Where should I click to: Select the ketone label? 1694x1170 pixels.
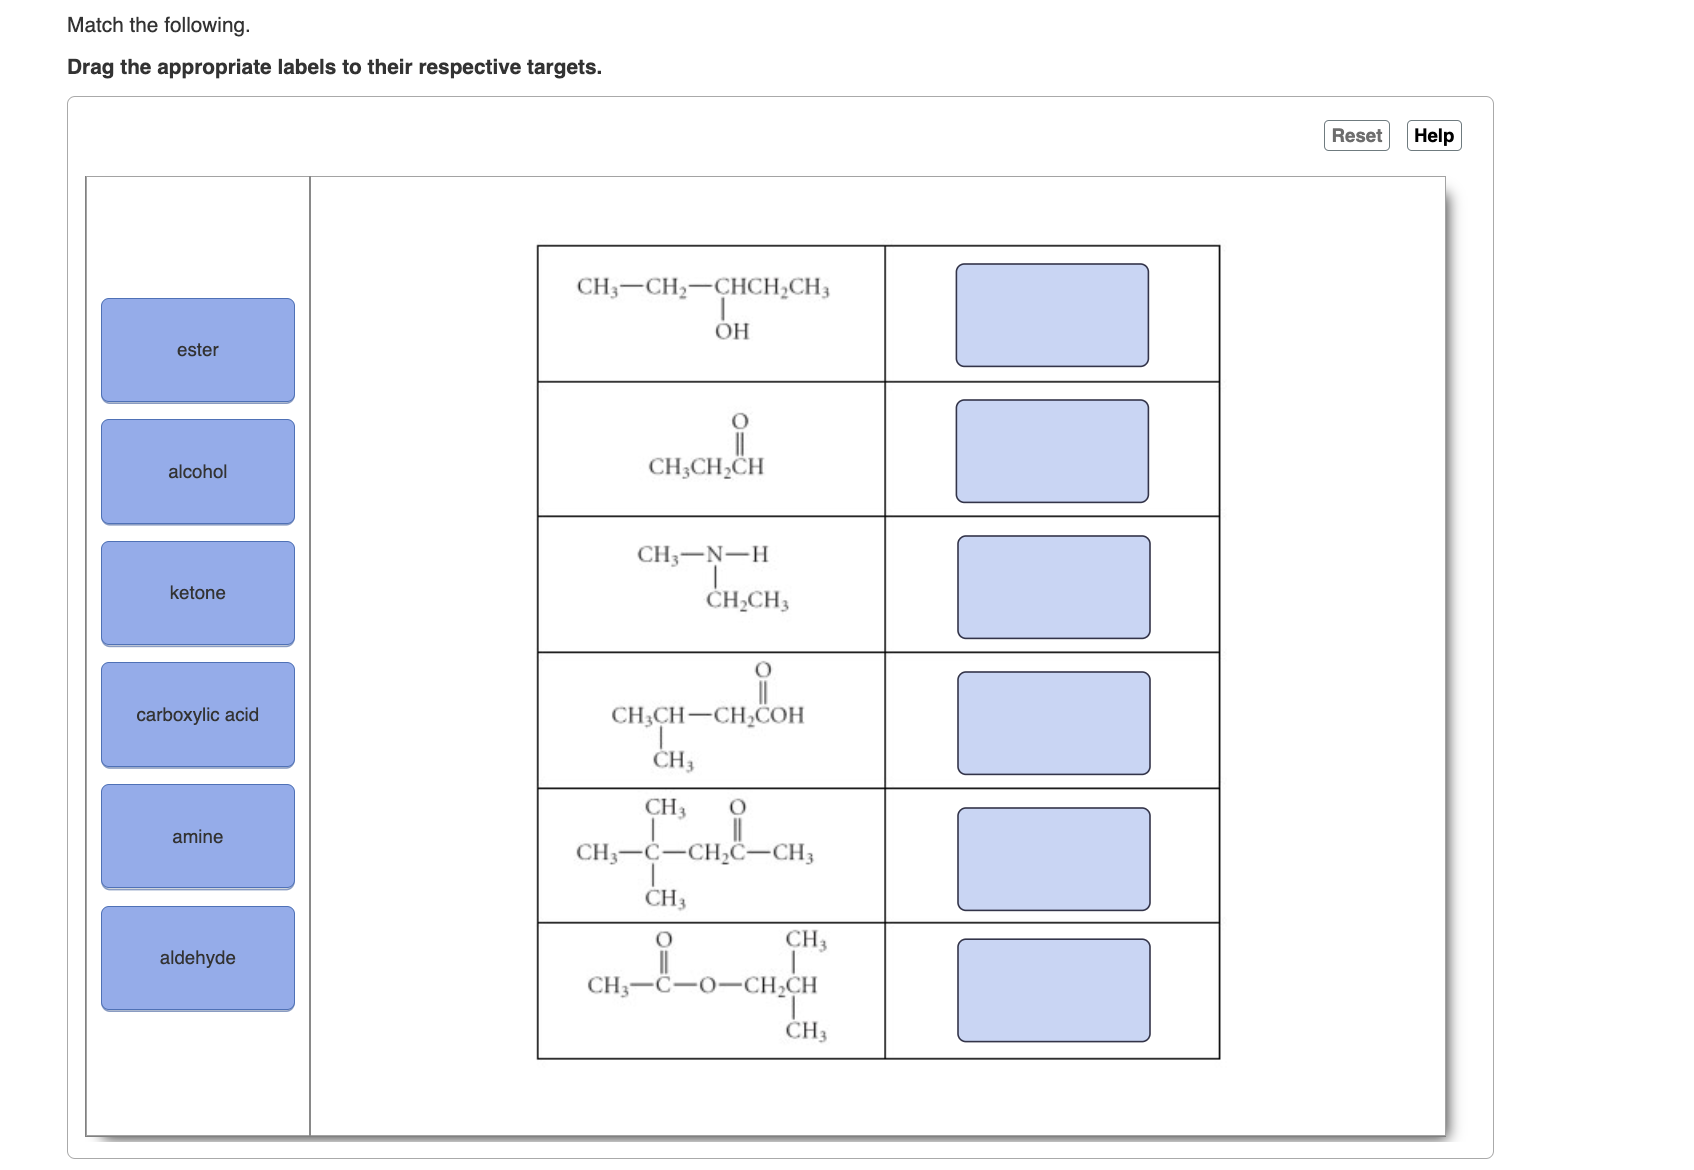click(x=197, y=592)
